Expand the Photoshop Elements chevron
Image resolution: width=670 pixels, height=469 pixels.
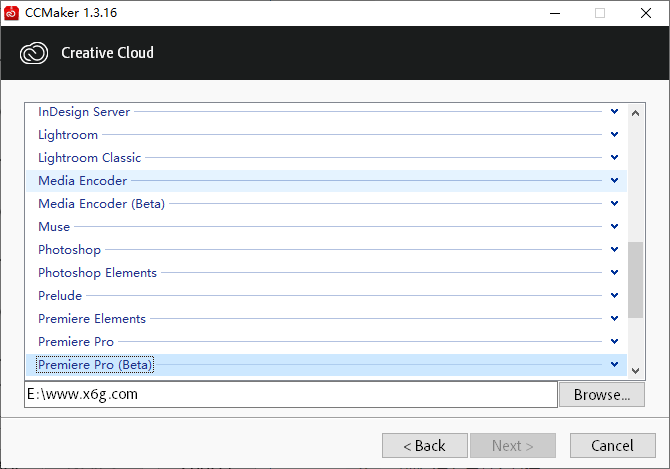click(x=614, y=273)
